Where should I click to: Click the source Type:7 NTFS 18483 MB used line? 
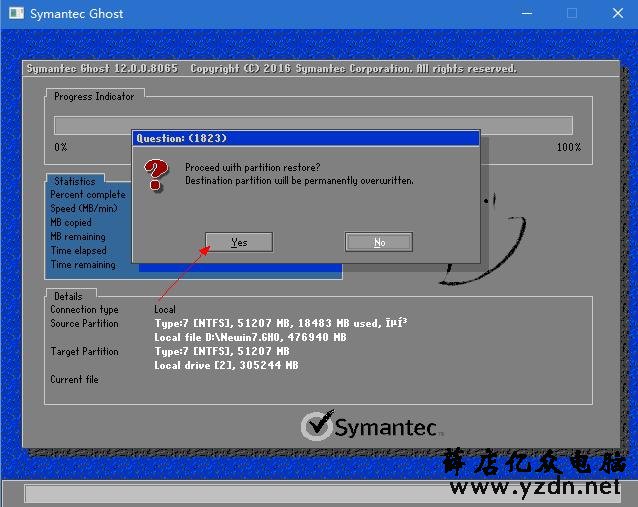[281, 323]
